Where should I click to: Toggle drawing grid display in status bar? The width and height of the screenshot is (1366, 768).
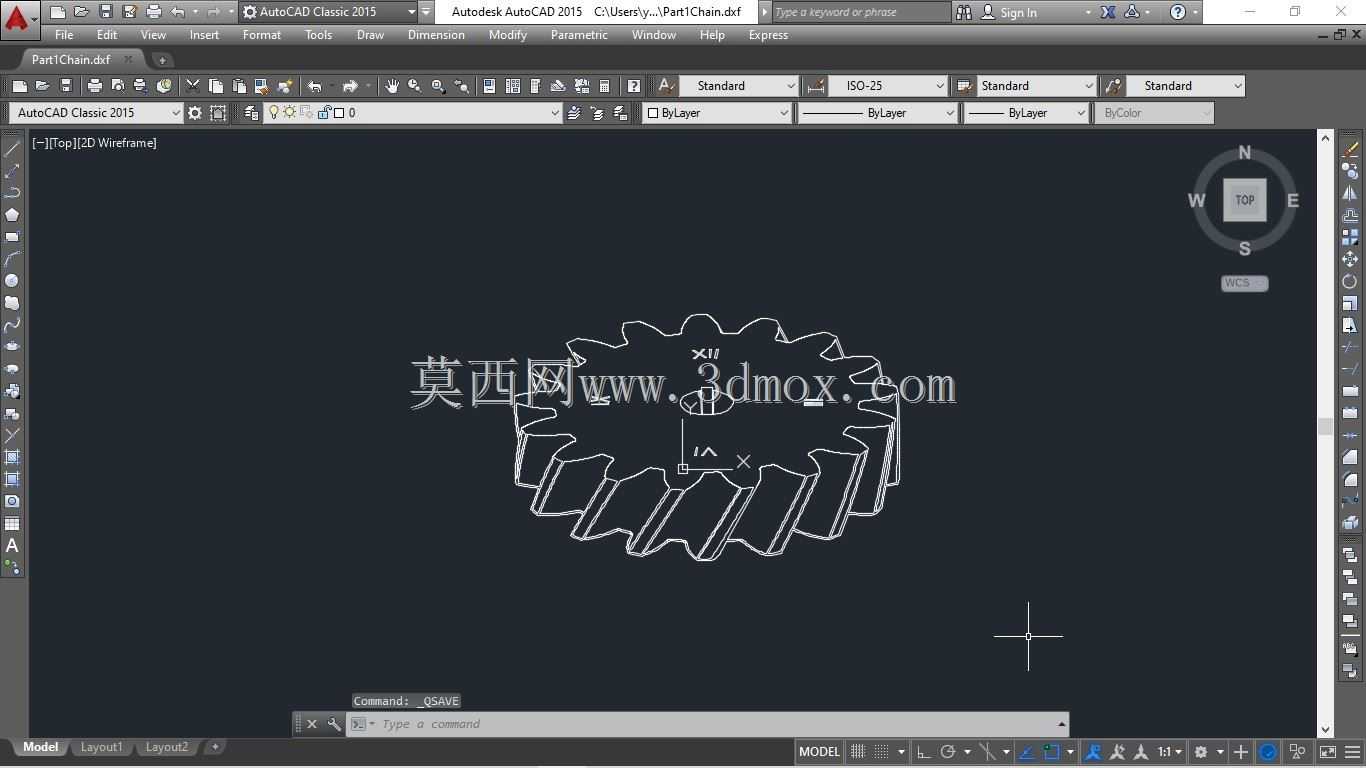tap(858, 752)
